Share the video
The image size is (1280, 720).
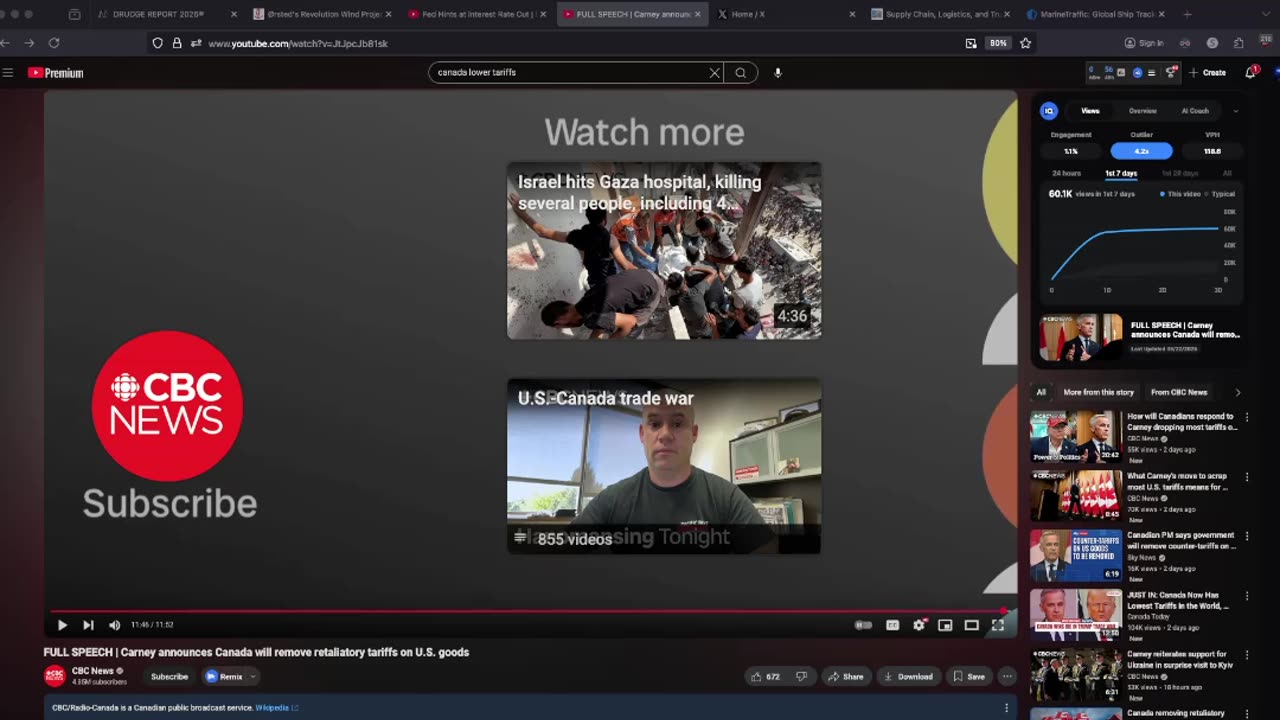pyautogui.click(x=846, y=677)
